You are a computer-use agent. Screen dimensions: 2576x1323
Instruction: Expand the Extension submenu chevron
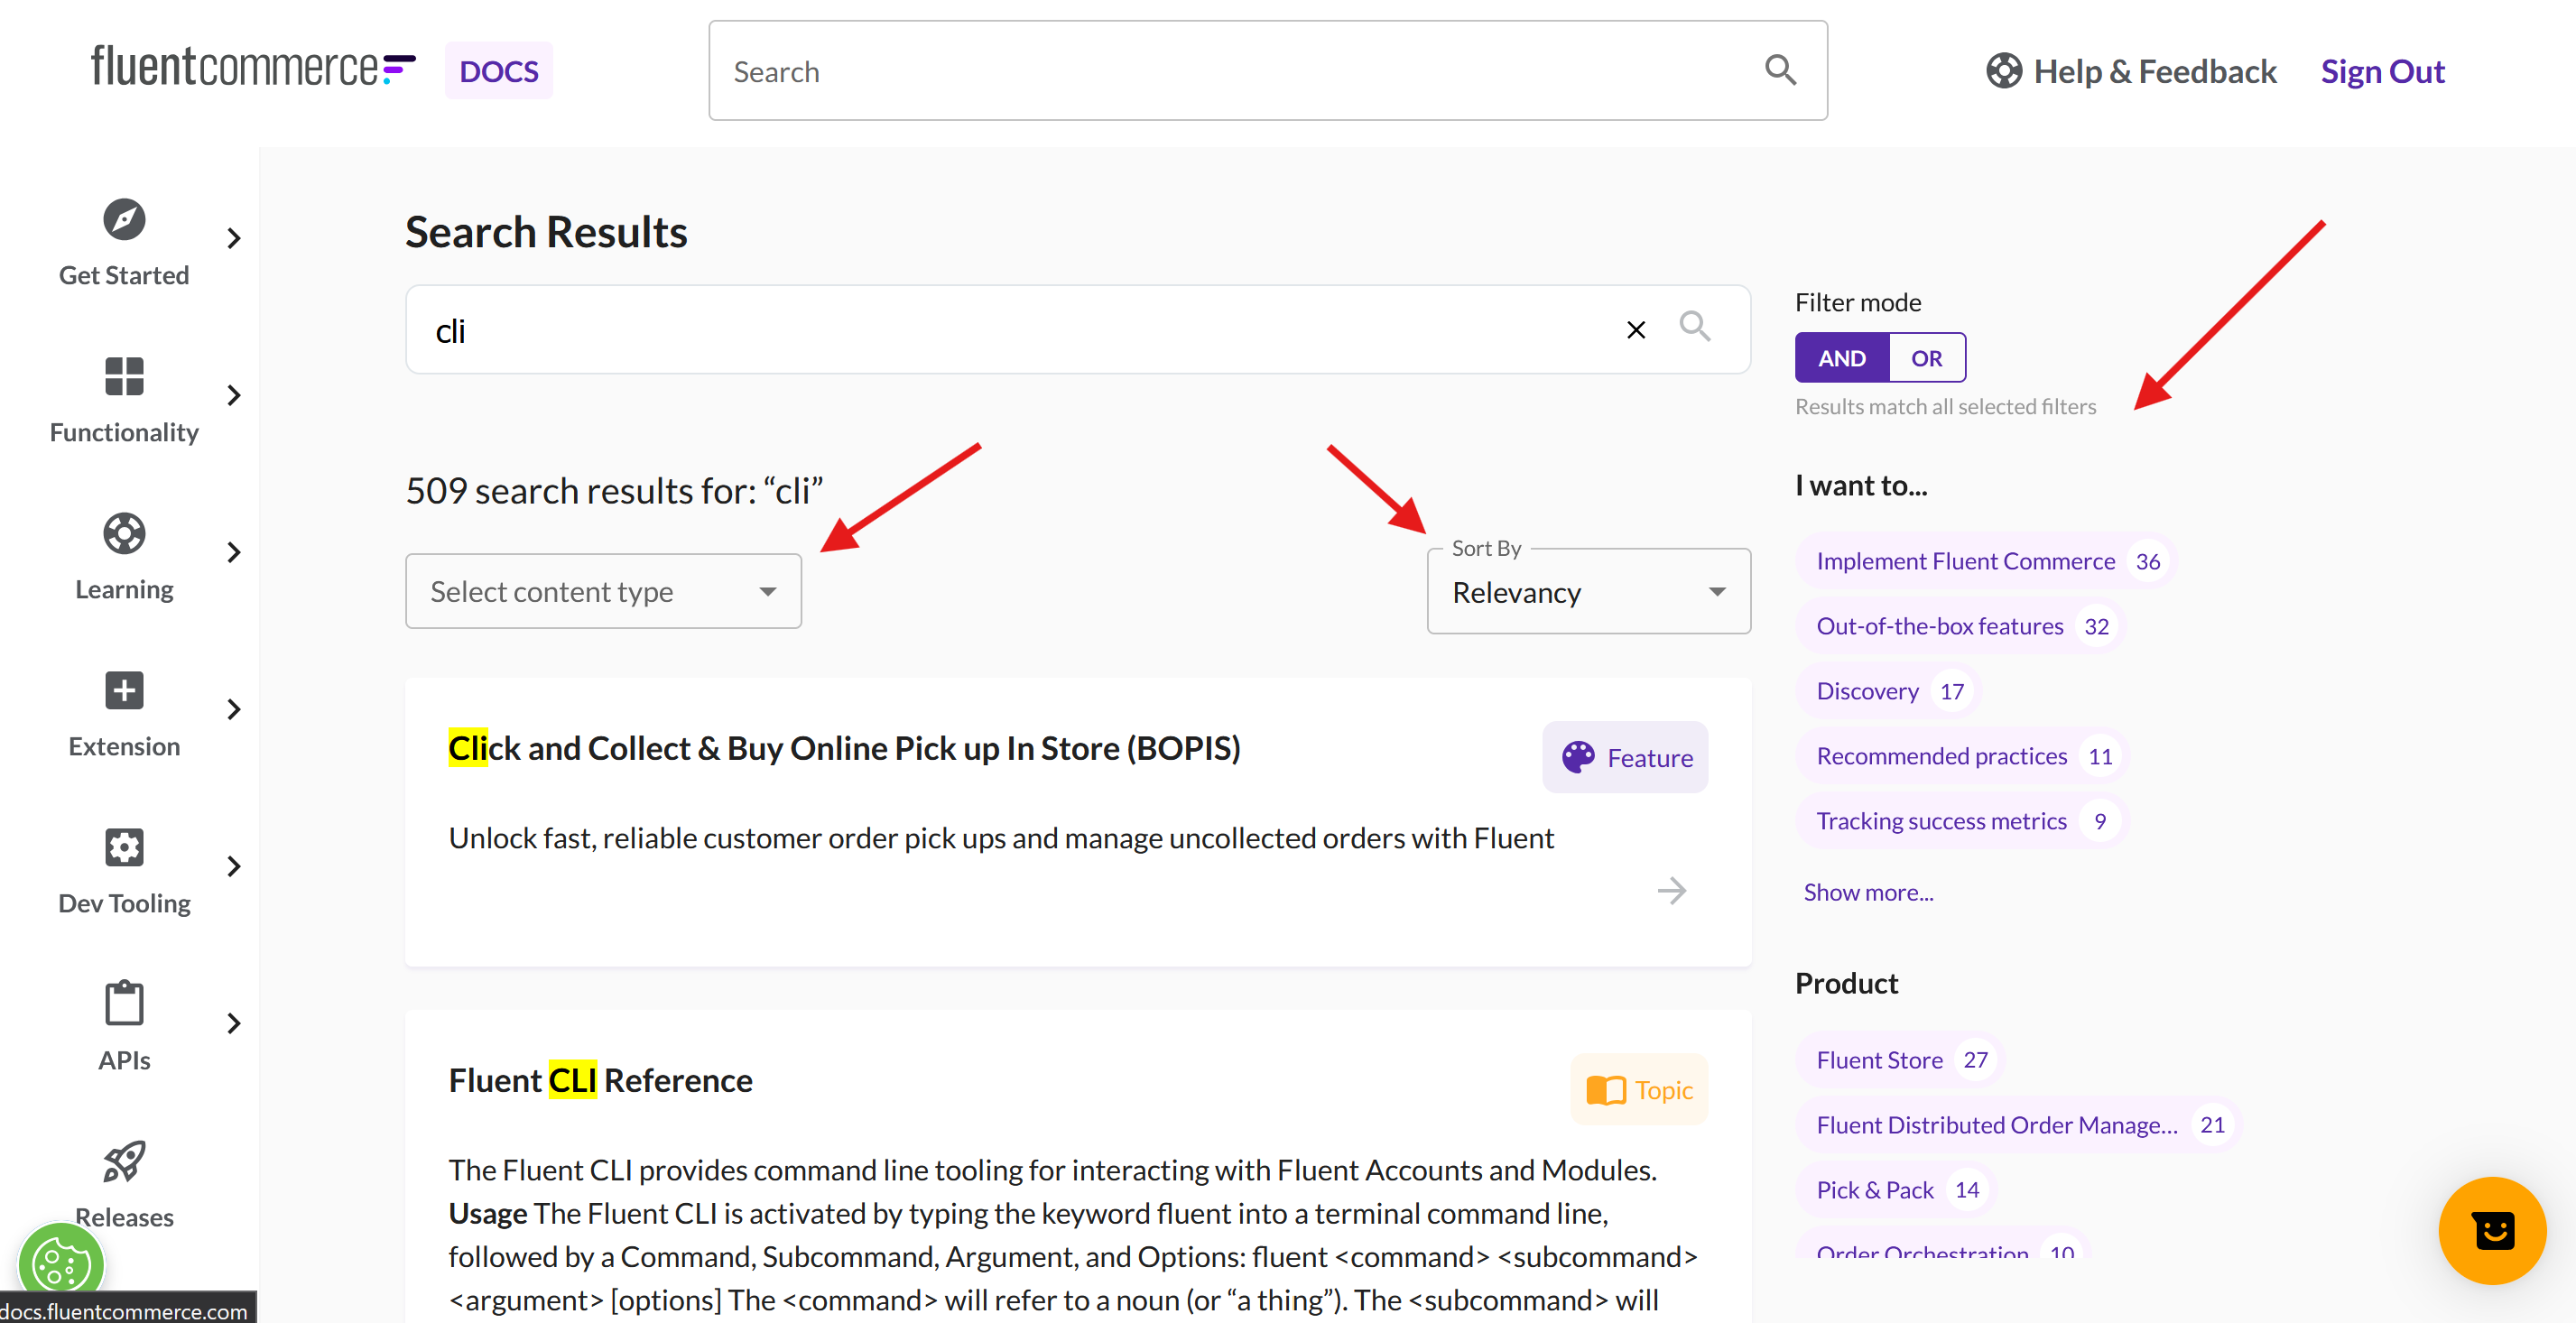(233, 709)
